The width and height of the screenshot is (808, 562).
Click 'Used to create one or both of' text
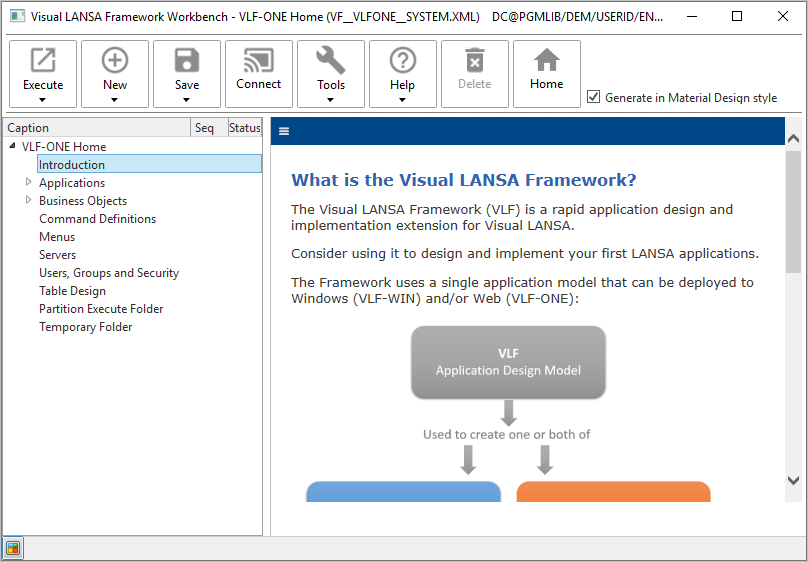coord(507,435)
